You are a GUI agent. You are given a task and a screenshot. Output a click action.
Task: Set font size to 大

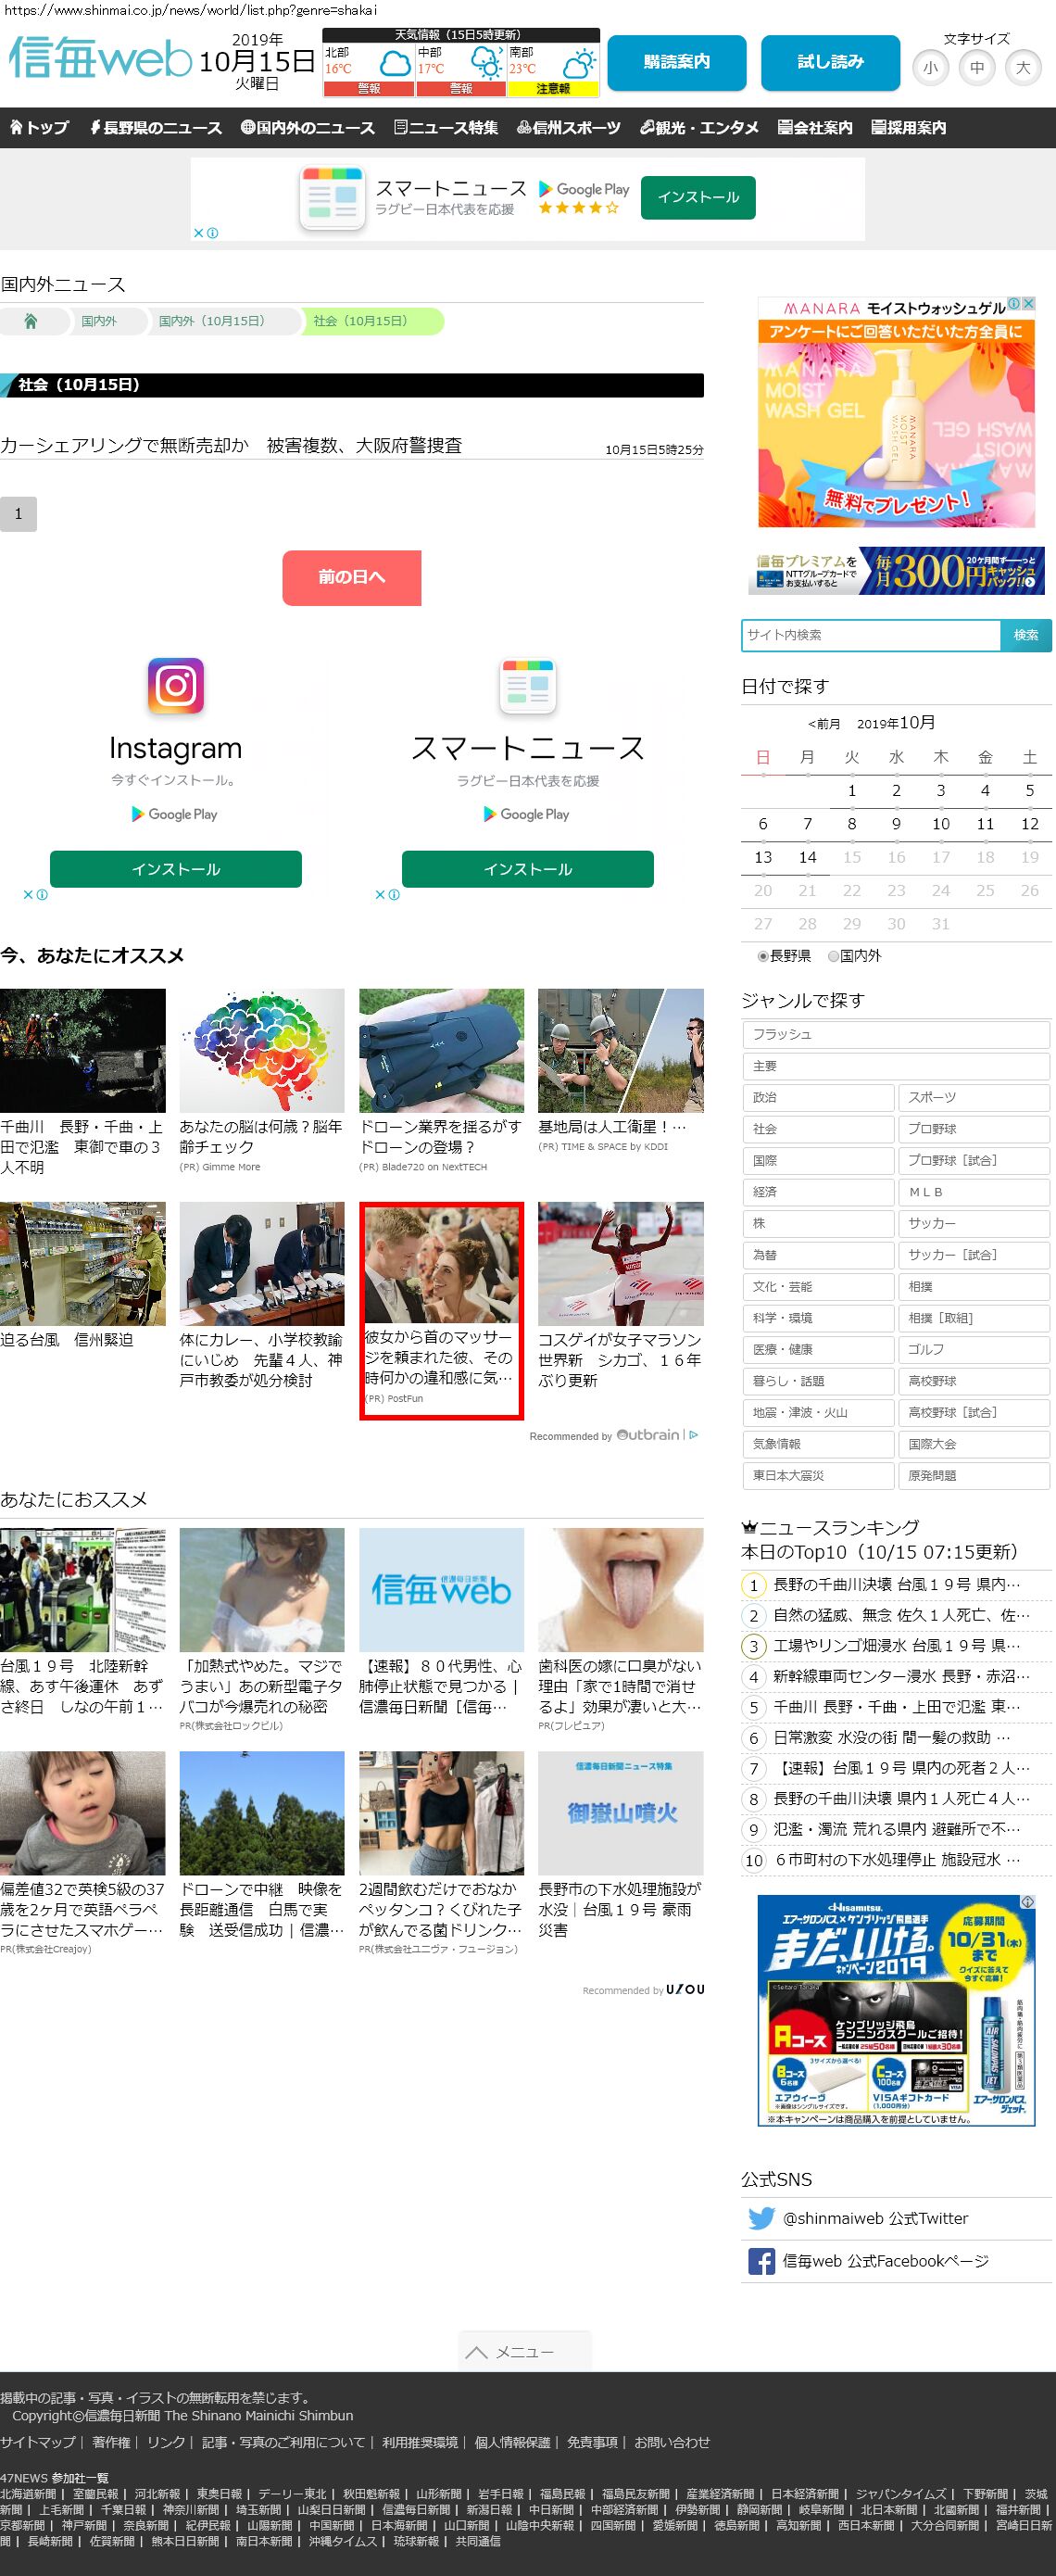click(x=1023, y=68)
